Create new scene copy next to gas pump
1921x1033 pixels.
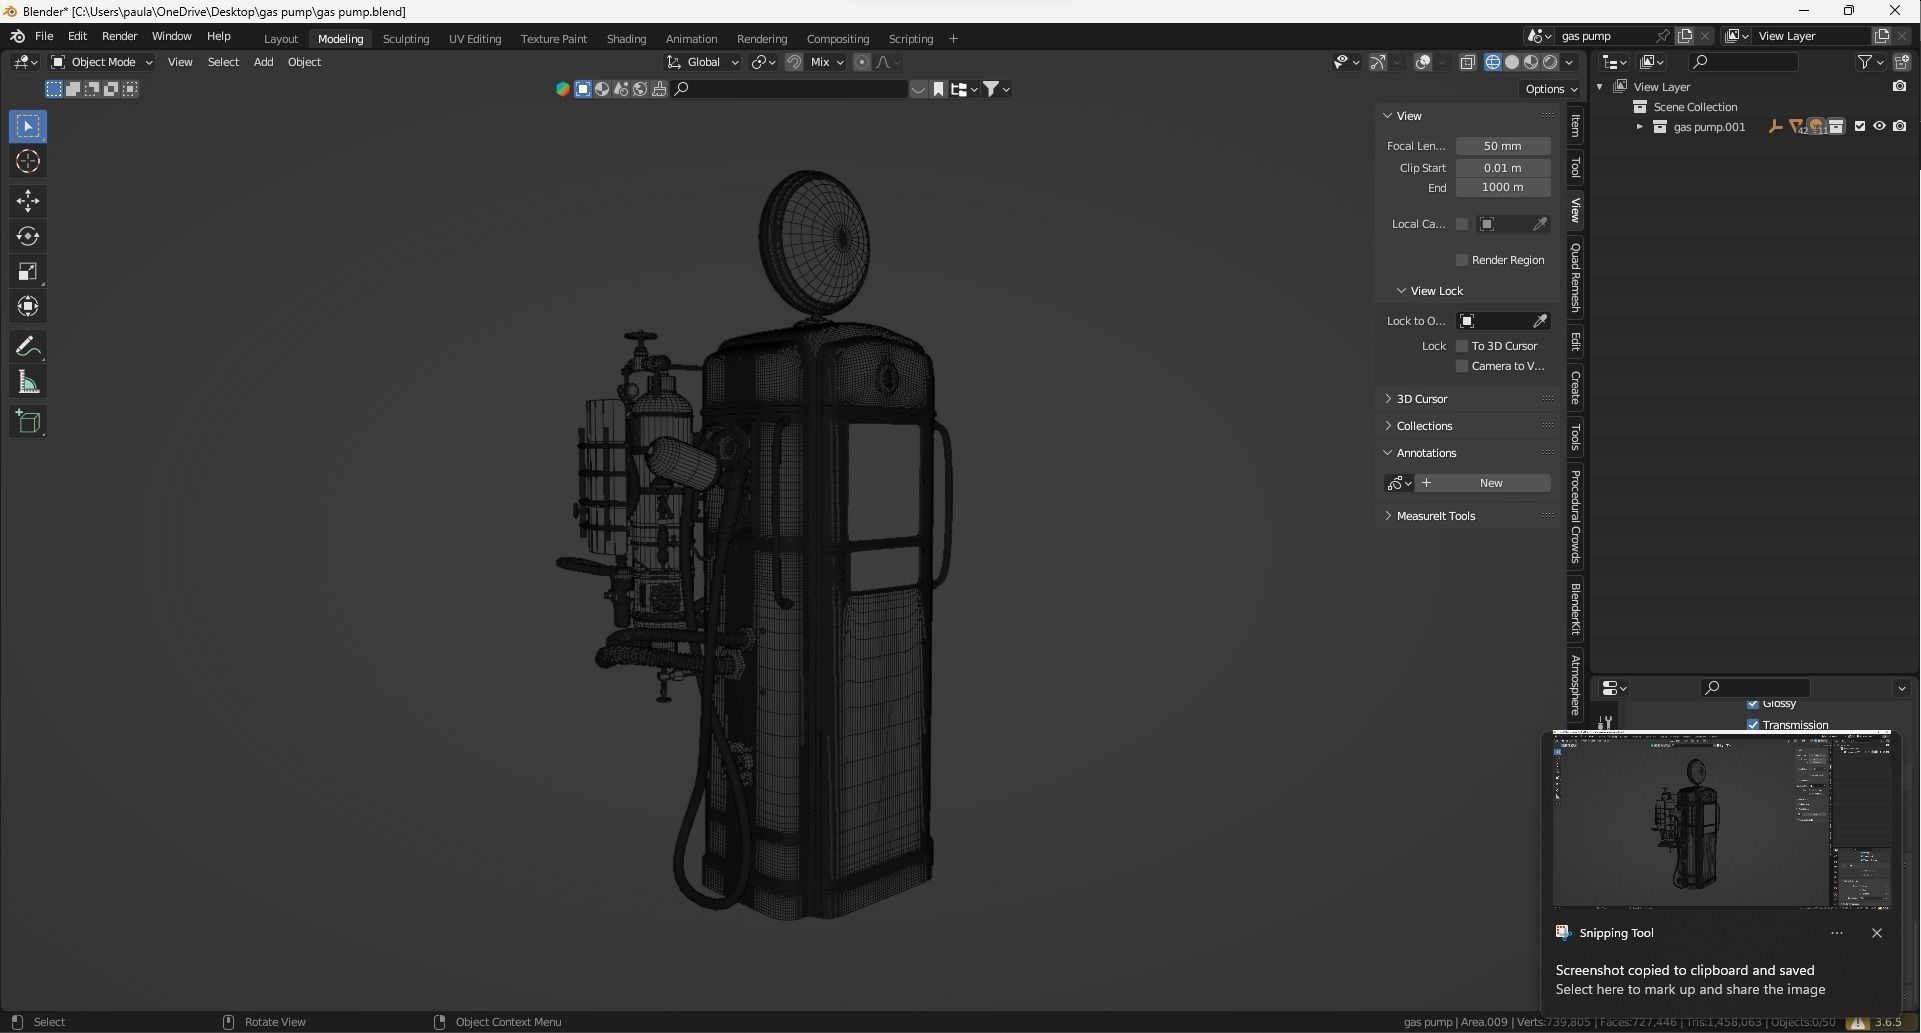(x=1685, y=36)
